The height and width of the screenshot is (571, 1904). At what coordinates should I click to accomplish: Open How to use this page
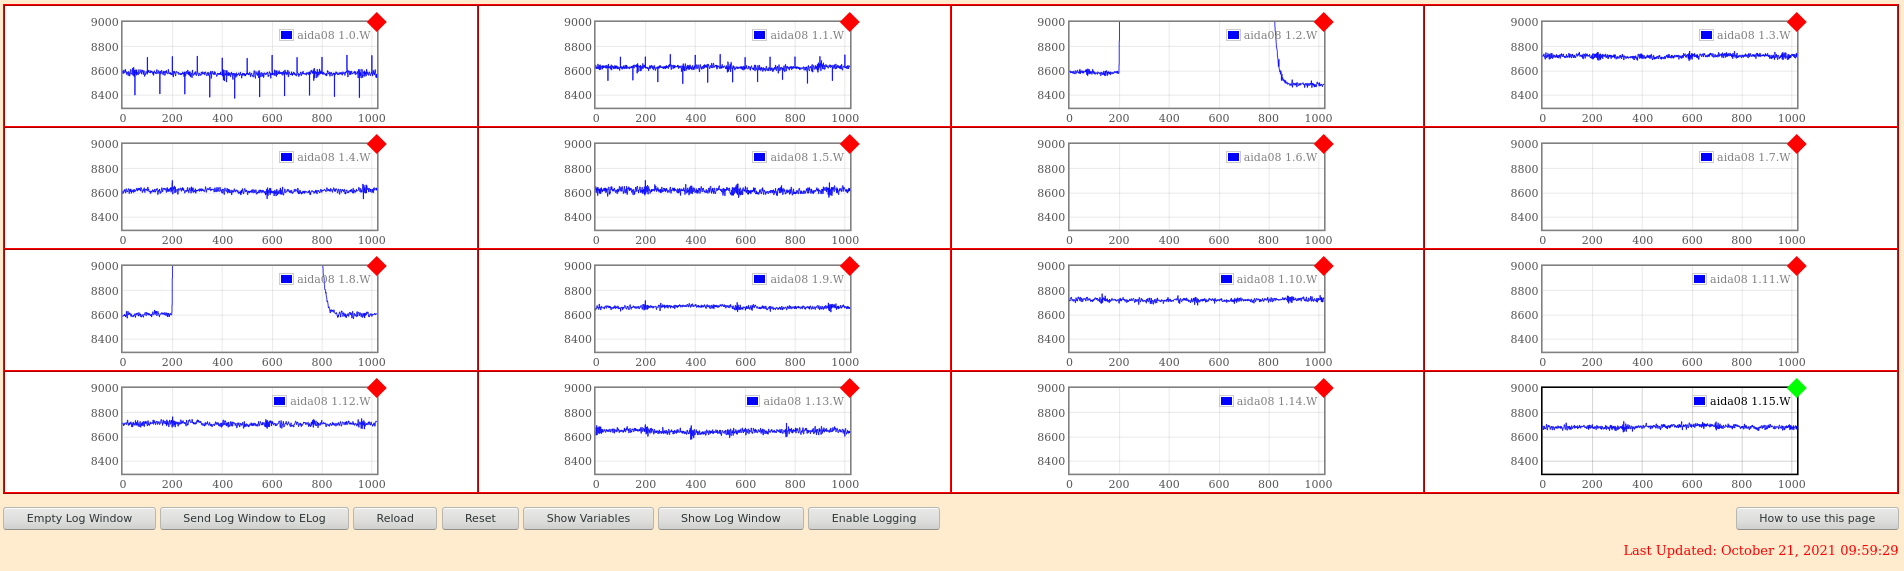(x=1816, y=518)
